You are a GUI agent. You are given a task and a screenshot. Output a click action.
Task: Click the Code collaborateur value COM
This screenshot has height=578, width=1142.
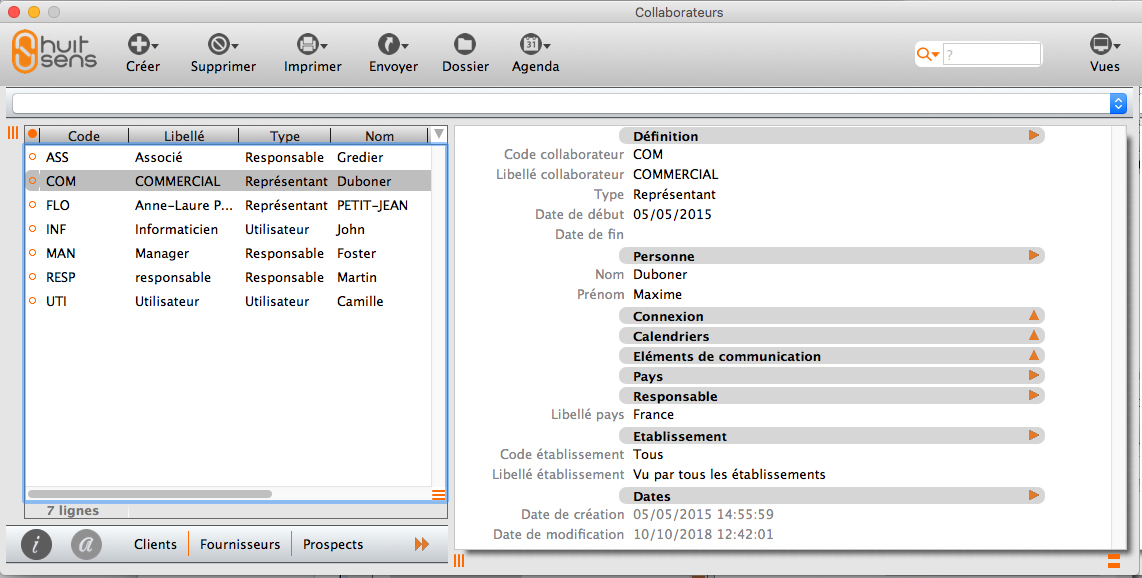pyautogui.click(x=648, y=154)
